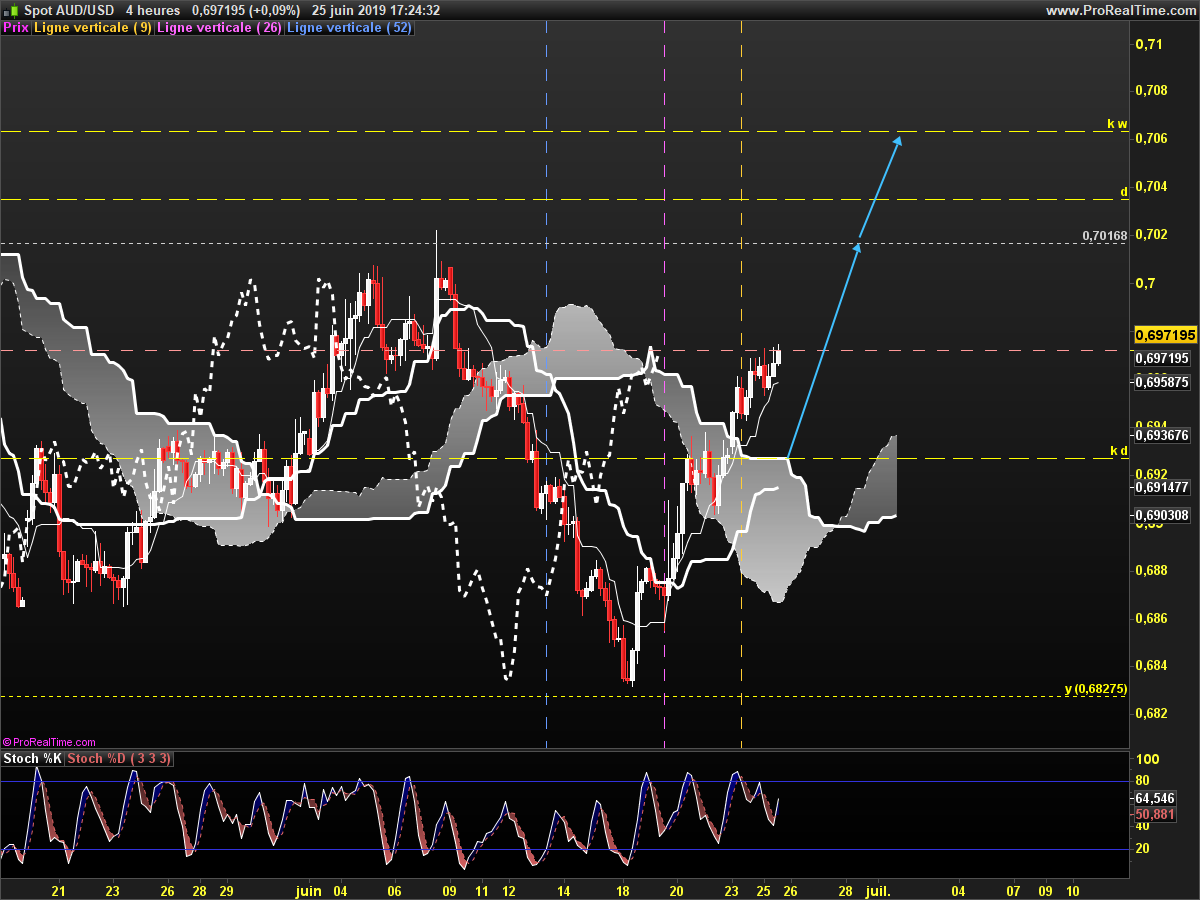The image size is (1200, 900).
Task: Click the 0,706 price axis label
Action: 1153,138
